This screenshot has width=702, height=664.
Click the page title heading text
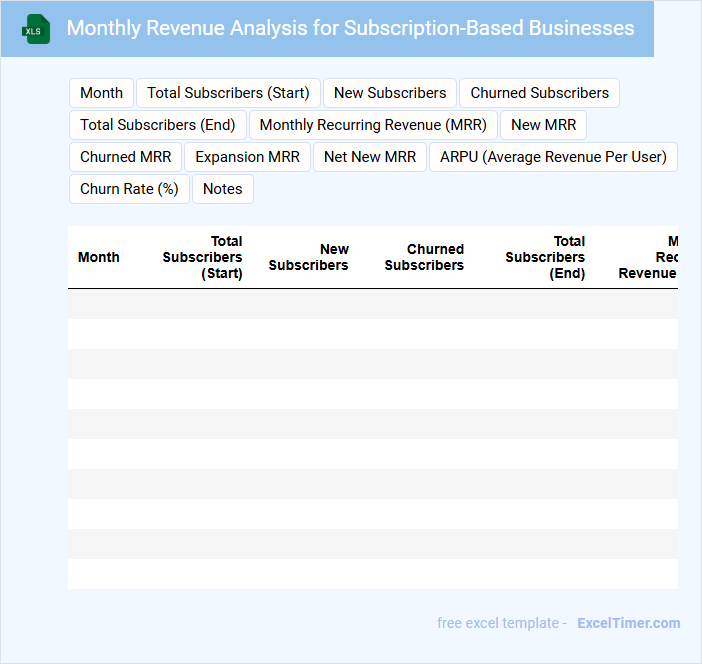[x=350, y=28]
